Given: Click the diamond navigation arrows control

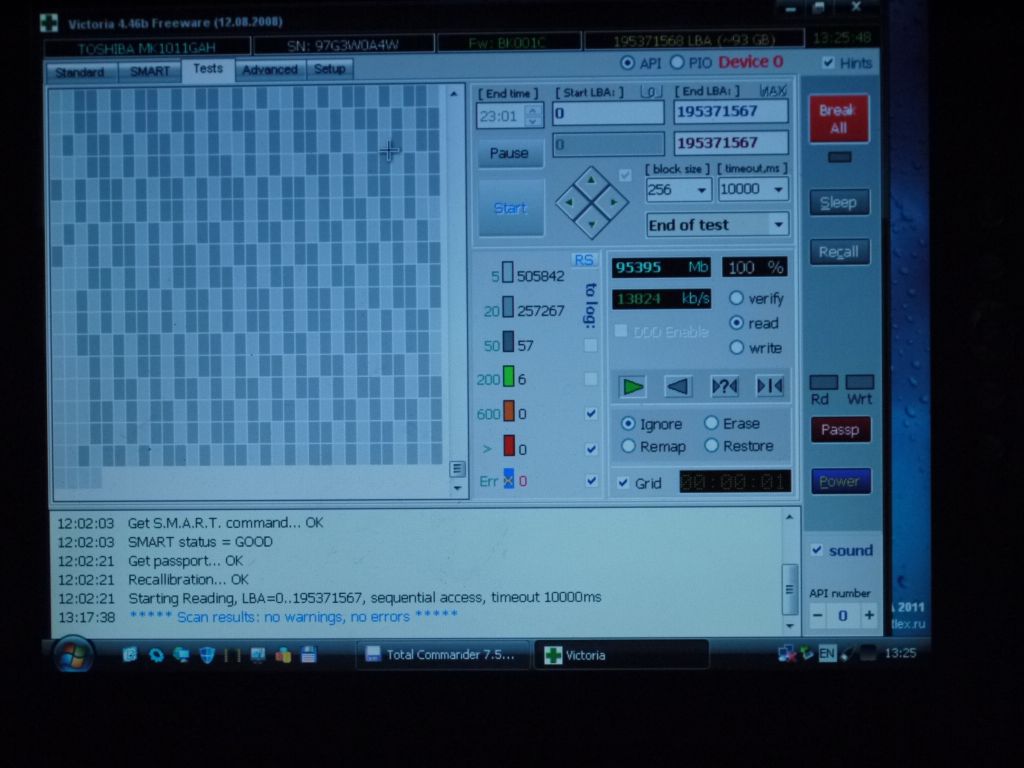Looking at the screenshot, I should pyautogui.click(x=592, y=203).
